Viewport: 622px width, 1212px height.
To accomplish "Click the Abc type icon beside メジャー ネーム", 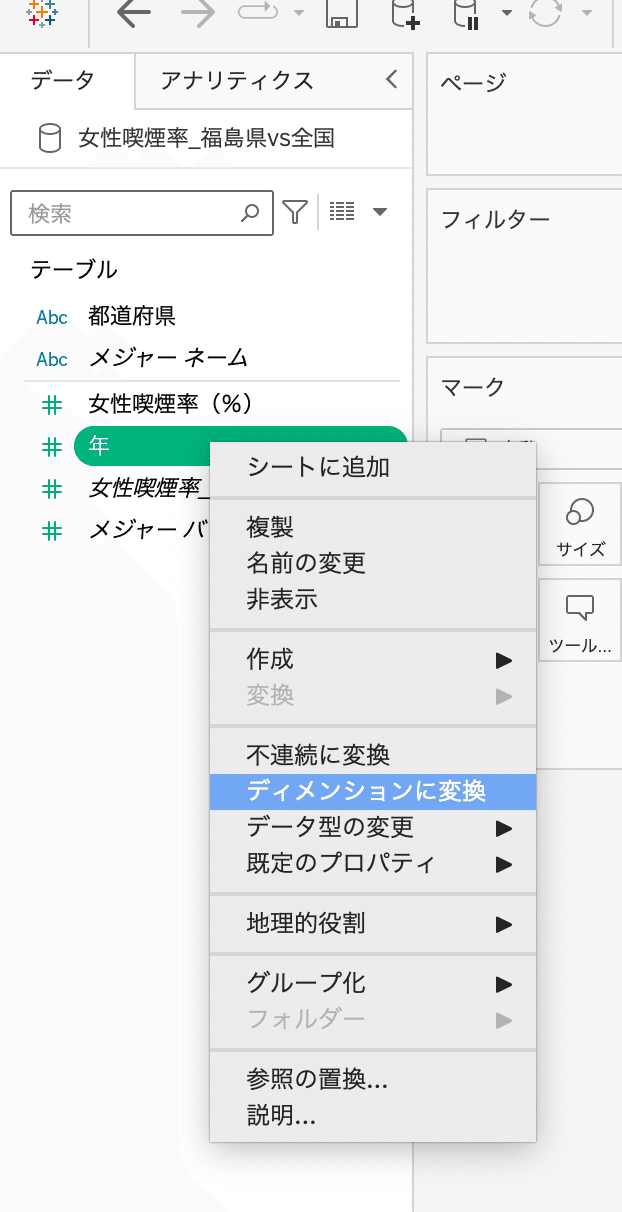I will tap(52, 359).
